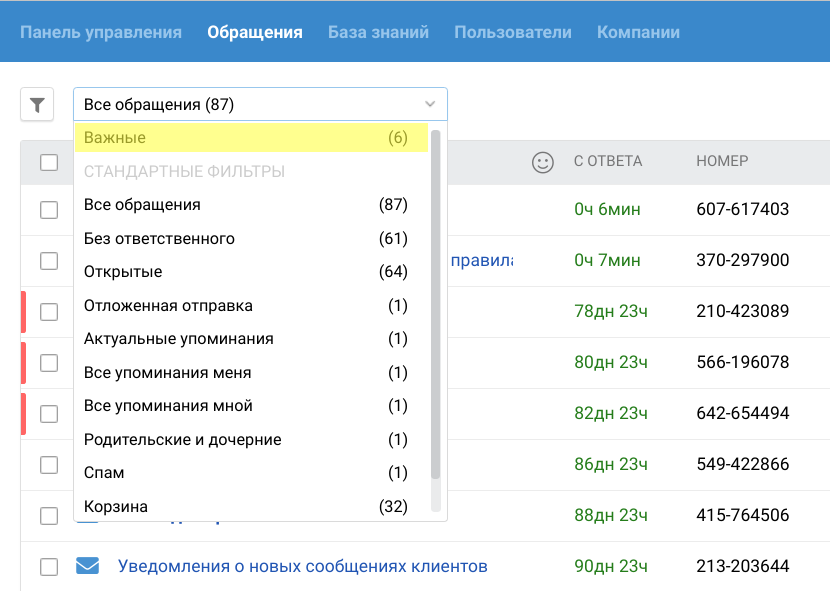Image resolution: width=830 pixels, height=591 pixels.
Task: Open the Пользователи tab
Action: pyautogui.click(x=513, y=32)
